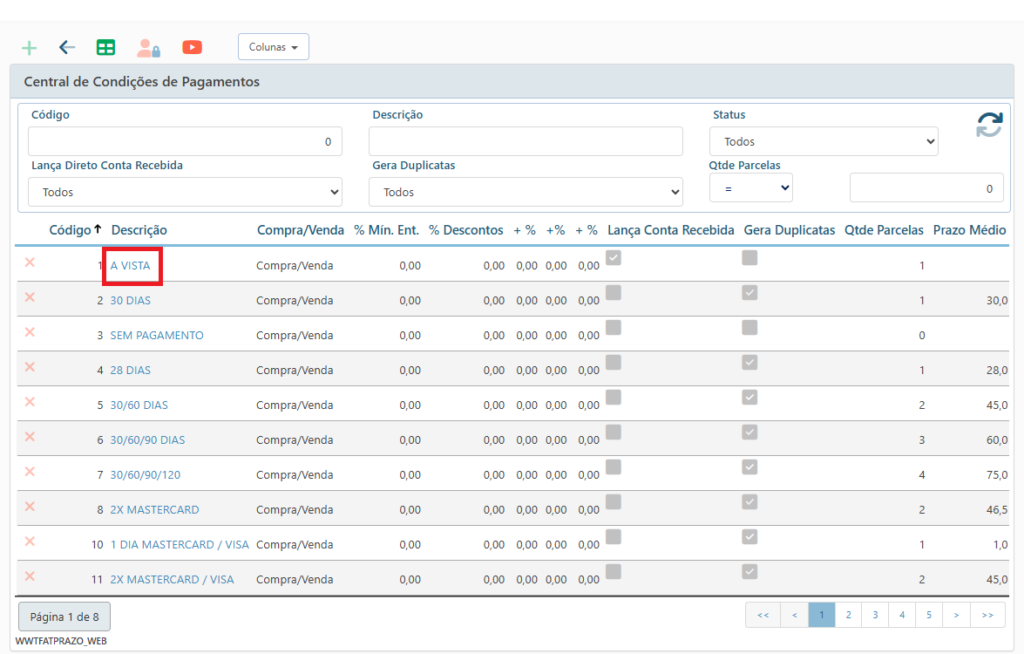
Task: Sort by the Código column header
Action: (70, 230)
